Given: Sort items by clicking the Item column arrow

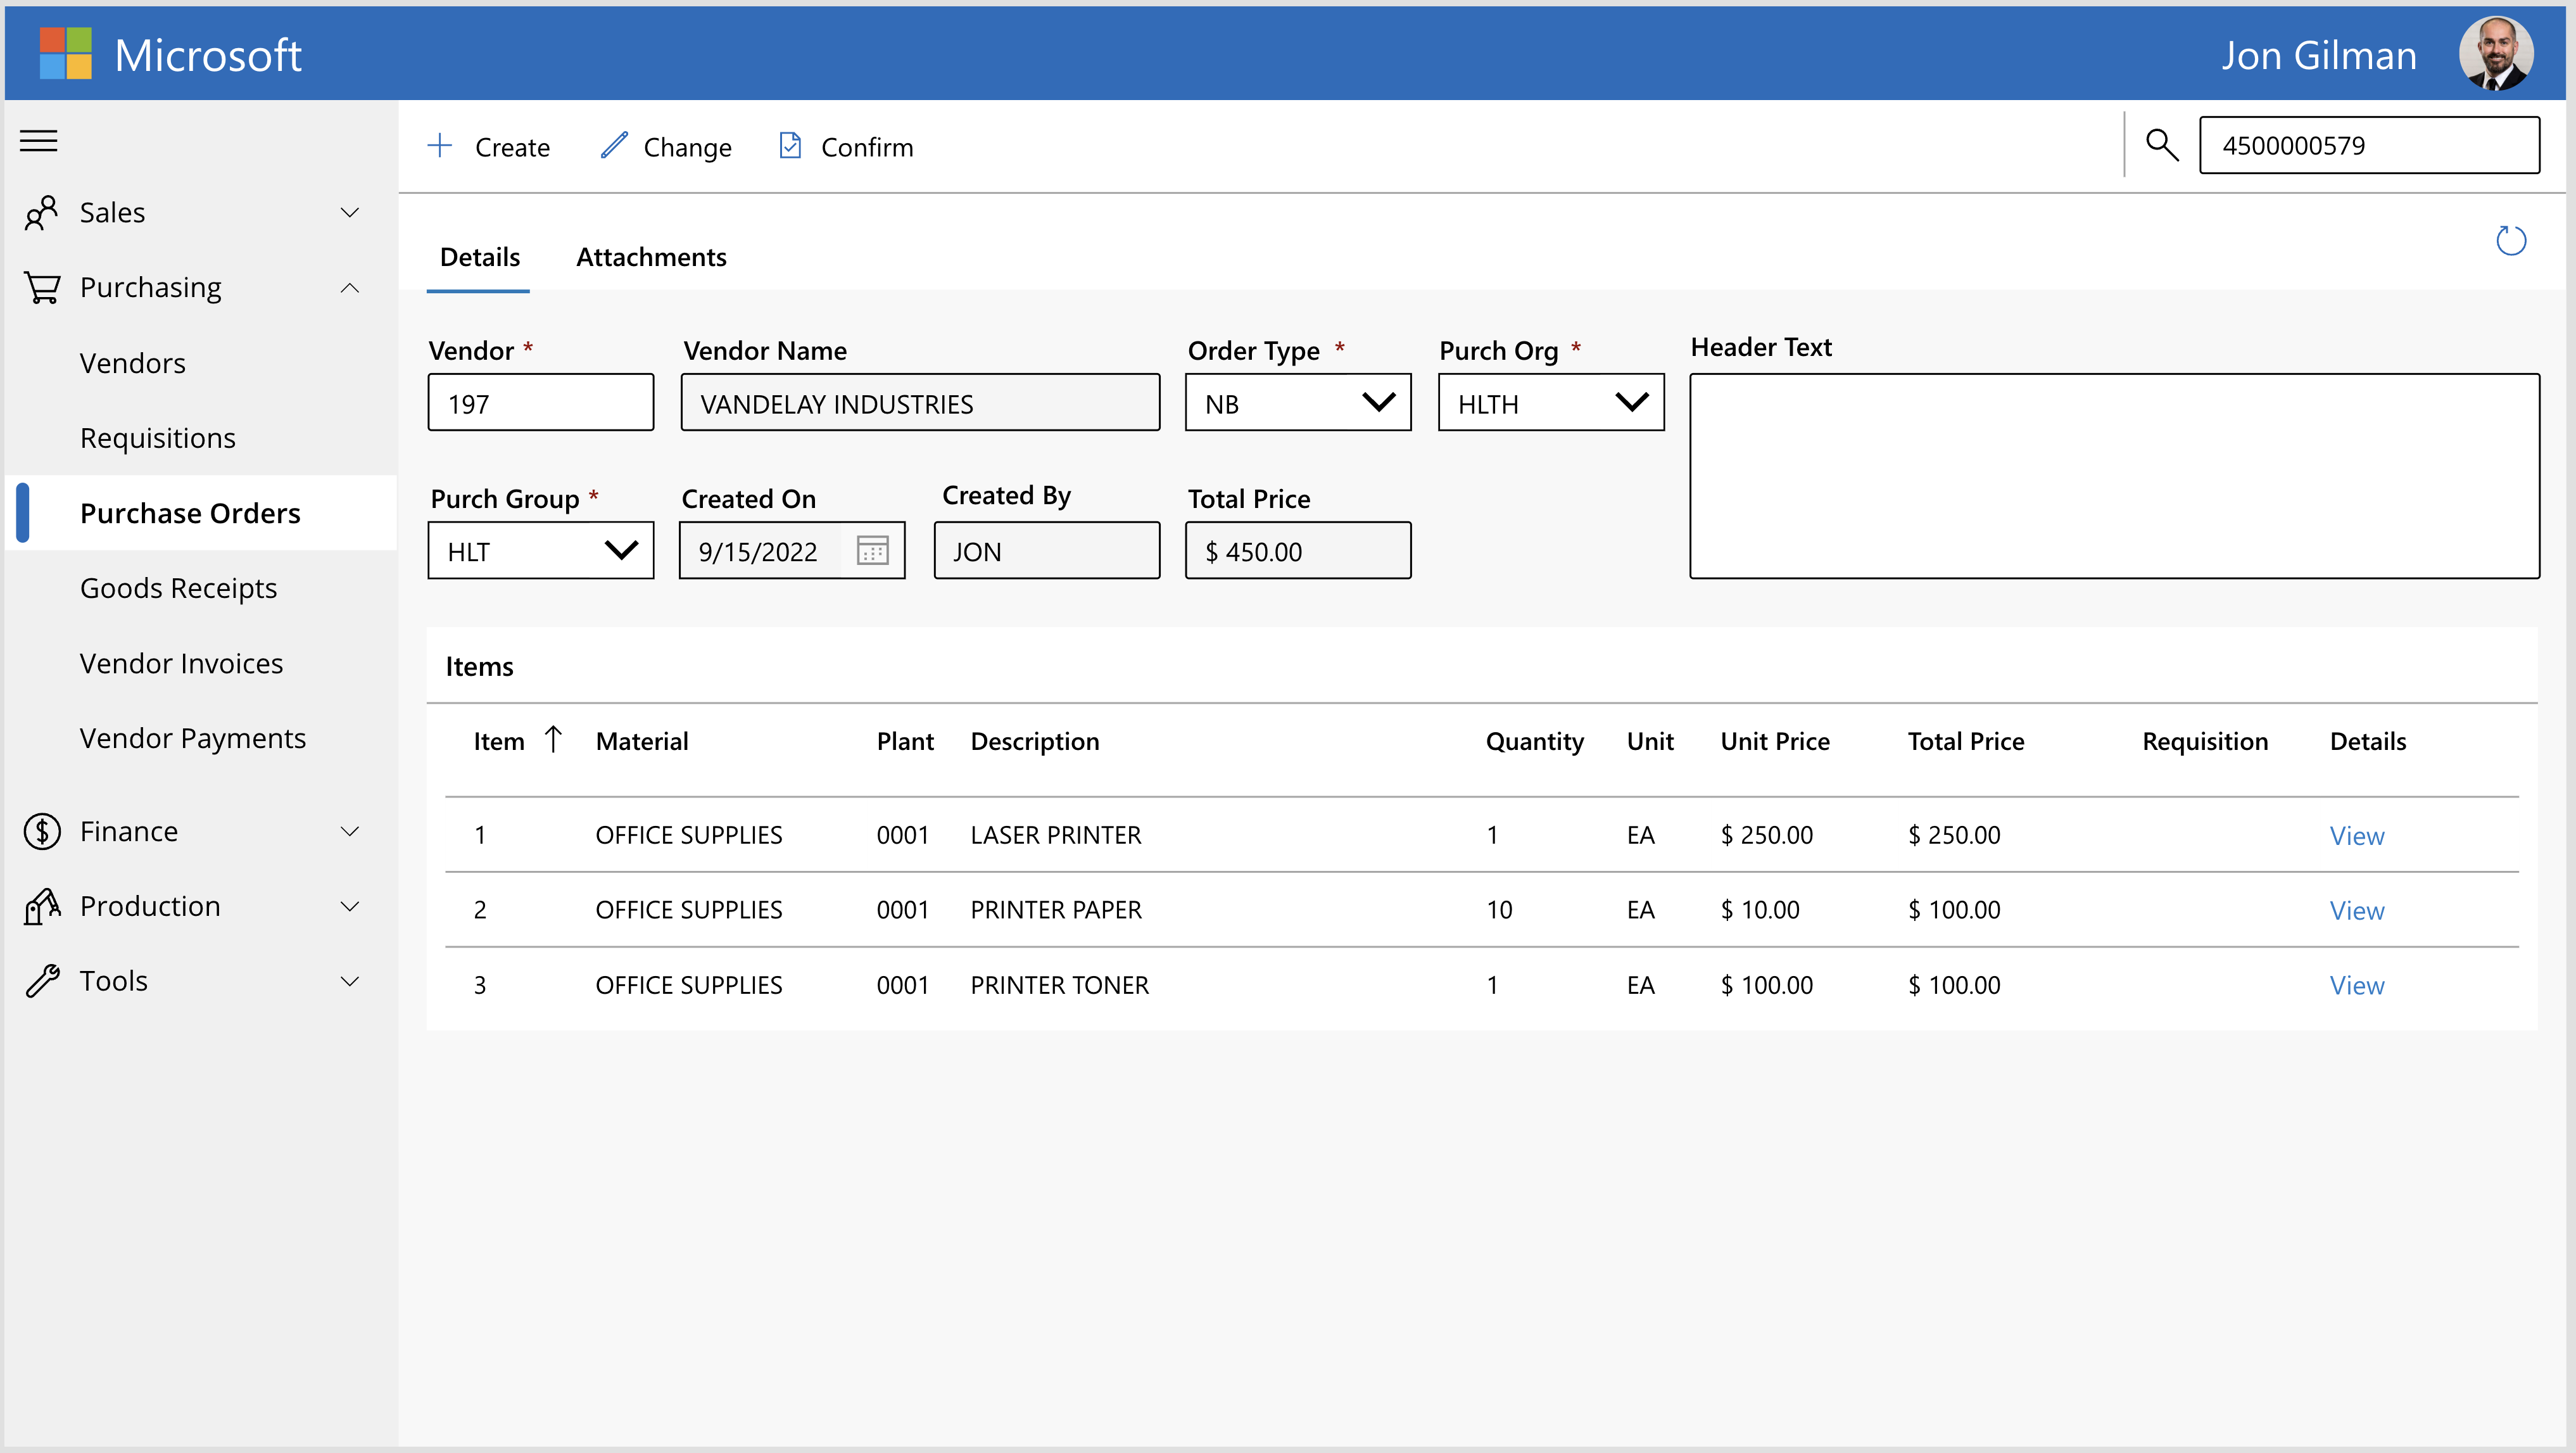Looking at the screenshot, I should click(553, 739).
